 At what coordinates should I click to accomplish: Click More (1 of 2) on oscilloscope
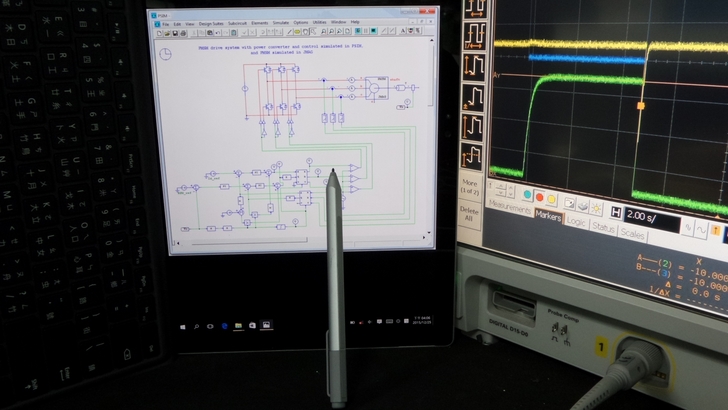pos(470,186)
